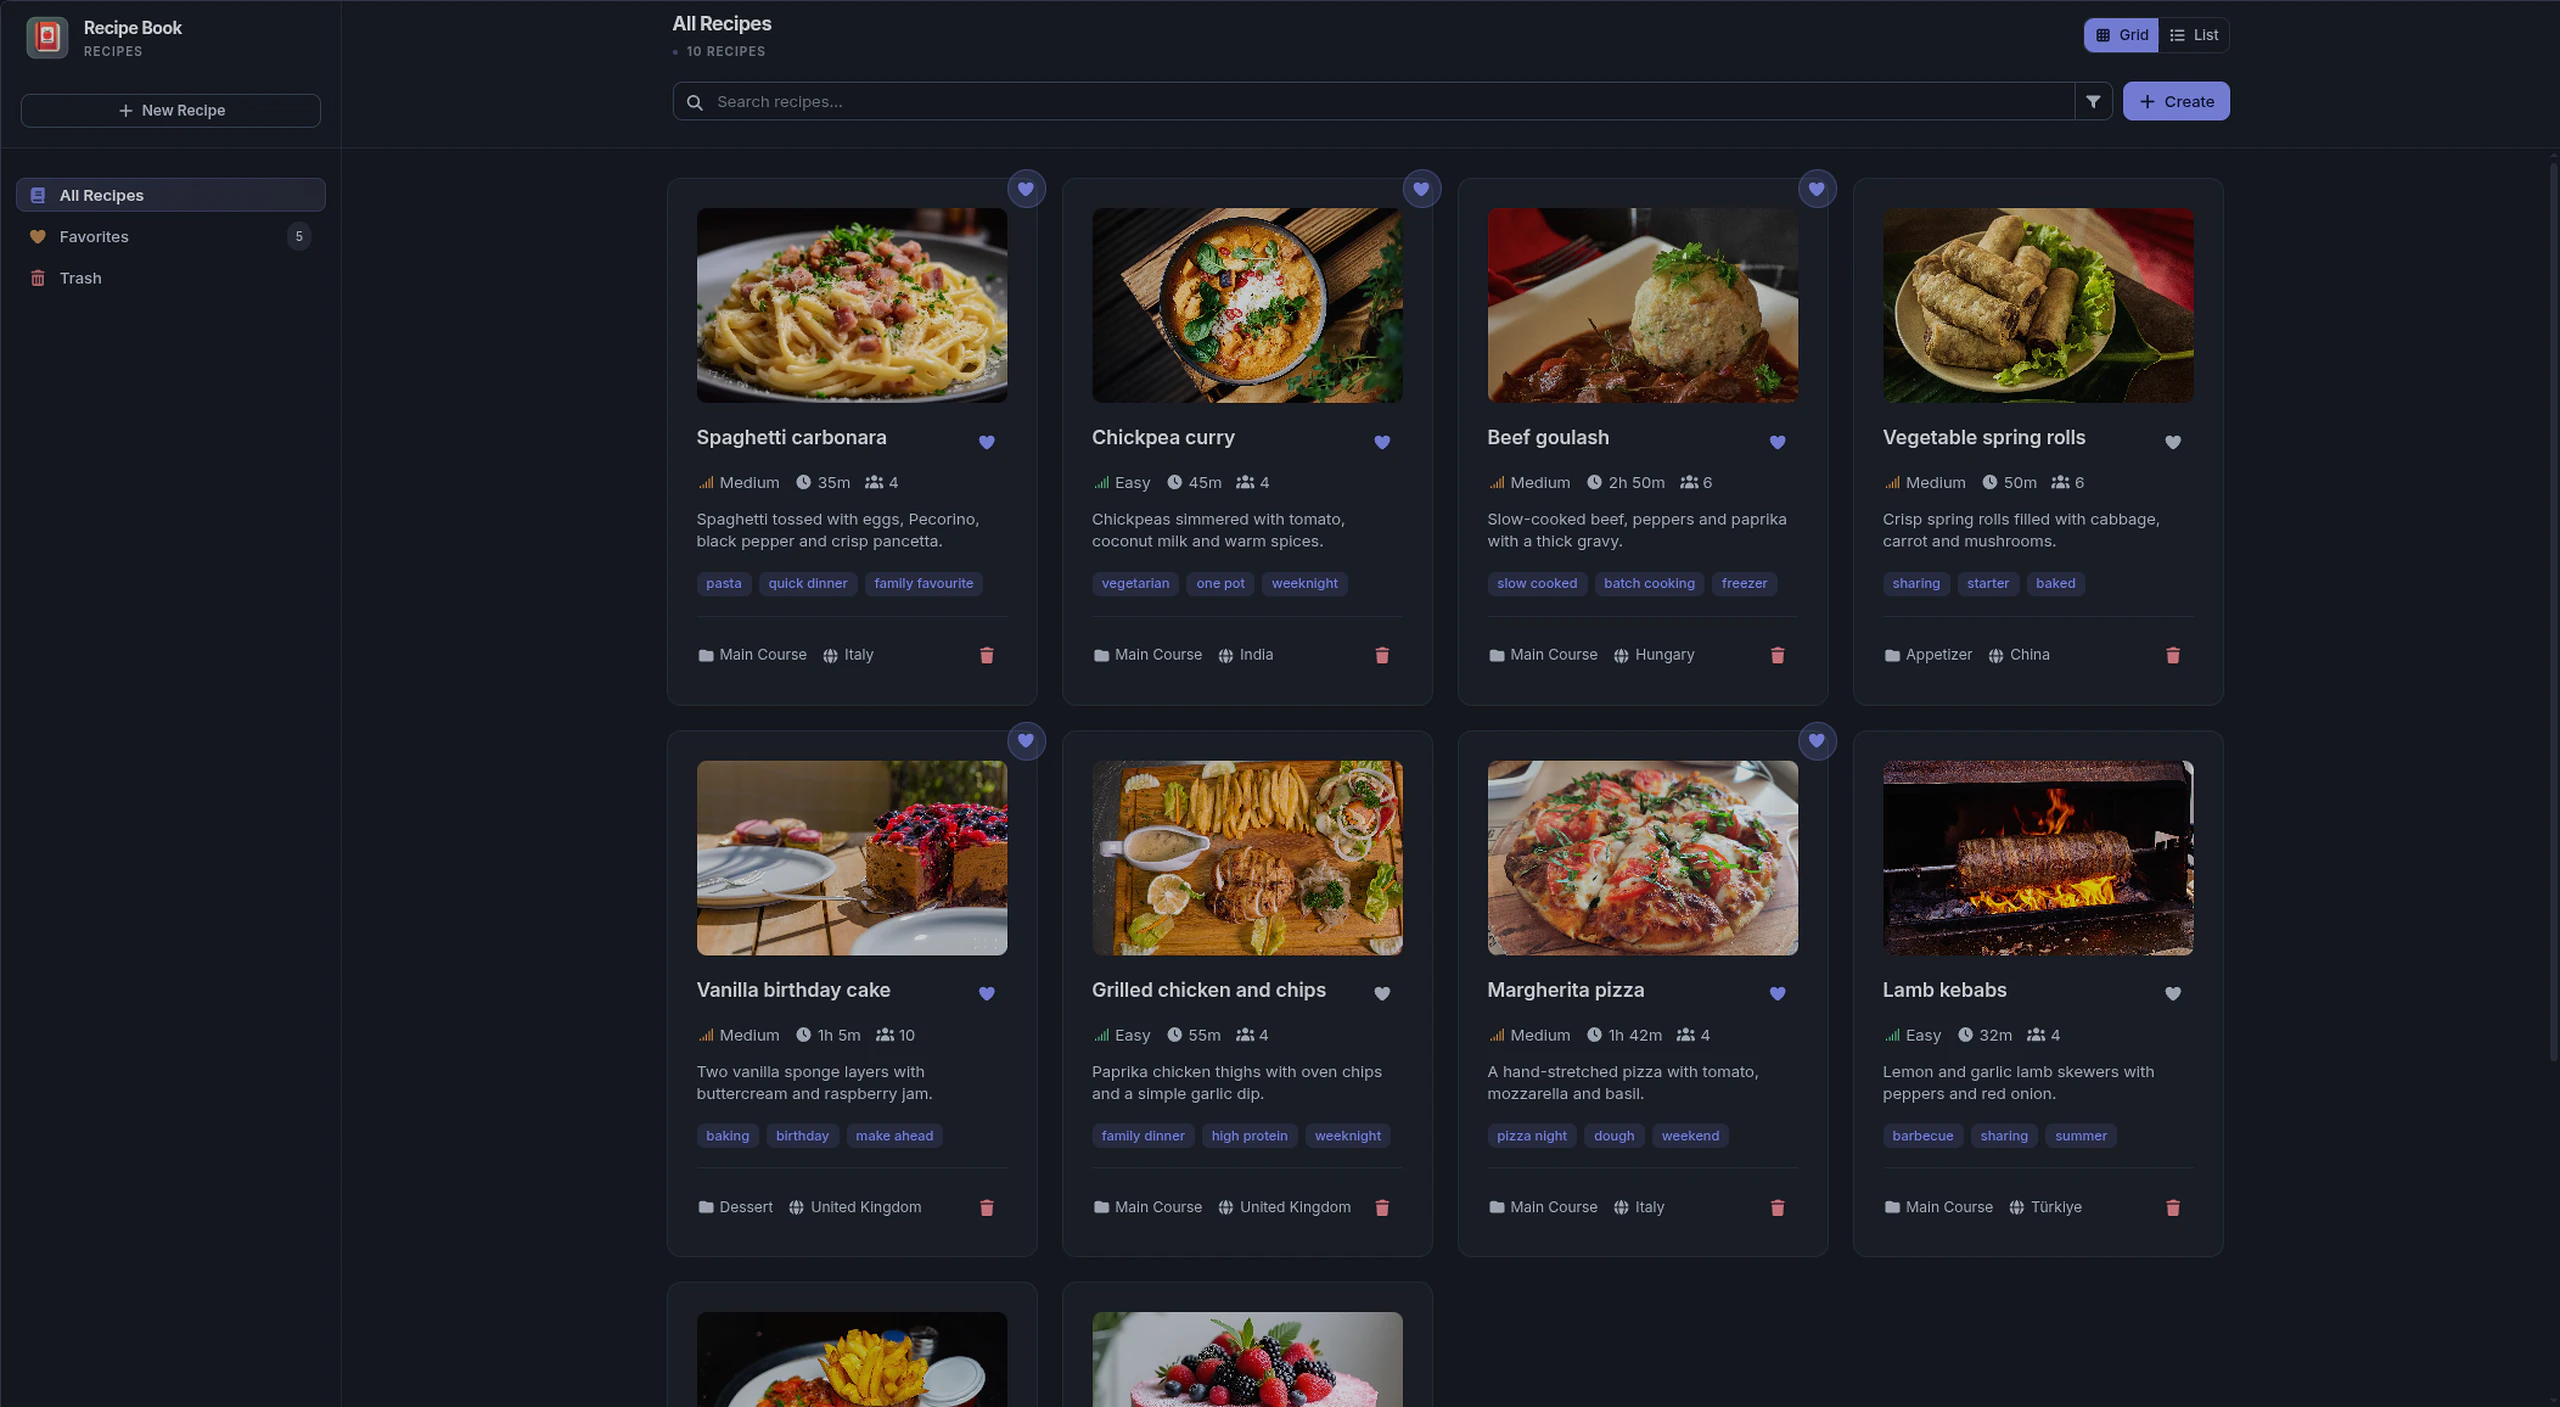Click favorite badge atop Vanilla birthday cake card
Viewport: 2560px width, 1407px height.
pos(1026,741)
